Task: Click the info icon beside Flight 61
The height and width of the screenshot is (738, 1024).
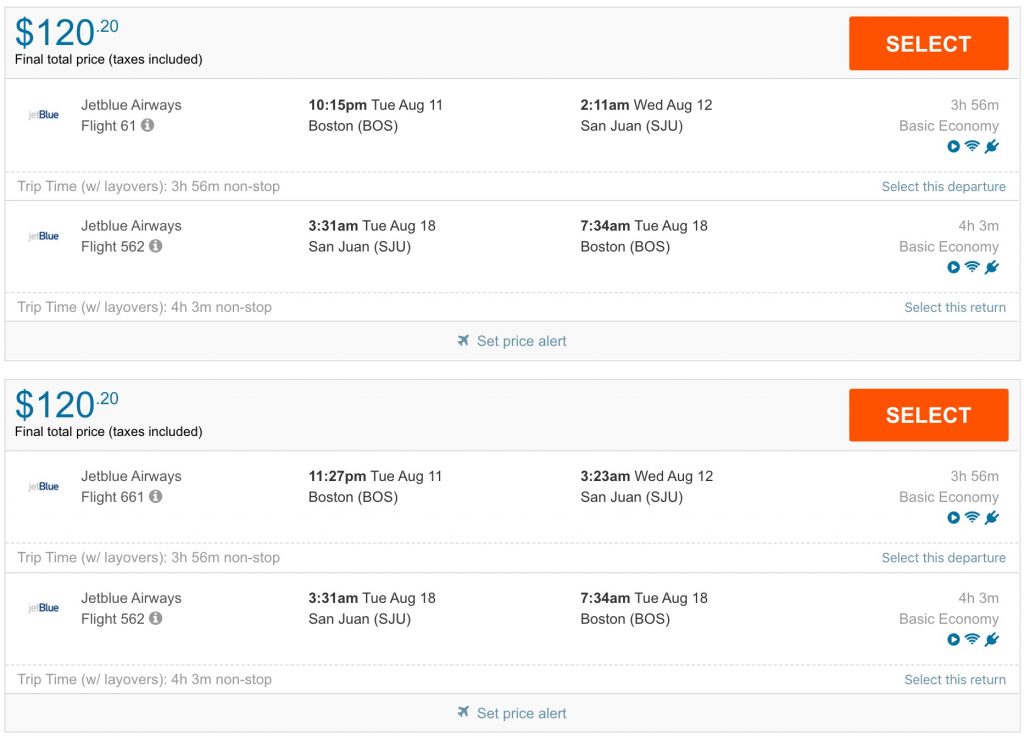Action: pyautogui.click(x=148, y=126)
